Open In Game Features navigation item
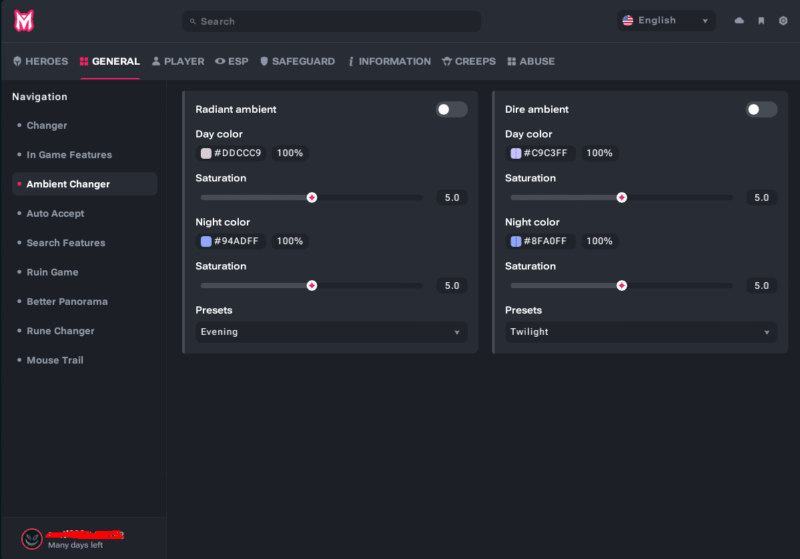This screenshot has width=800, height=559. click(69, 155)
